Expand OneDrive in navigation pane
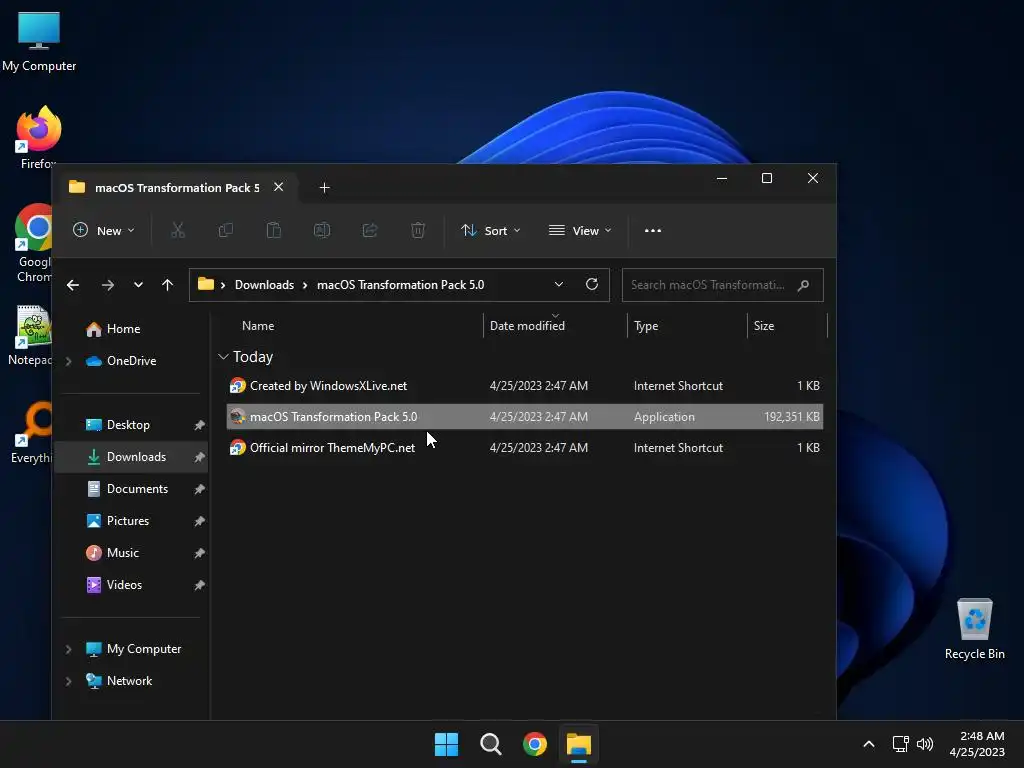The height and width of the screenshot is (768, 1024). point(69,361)
